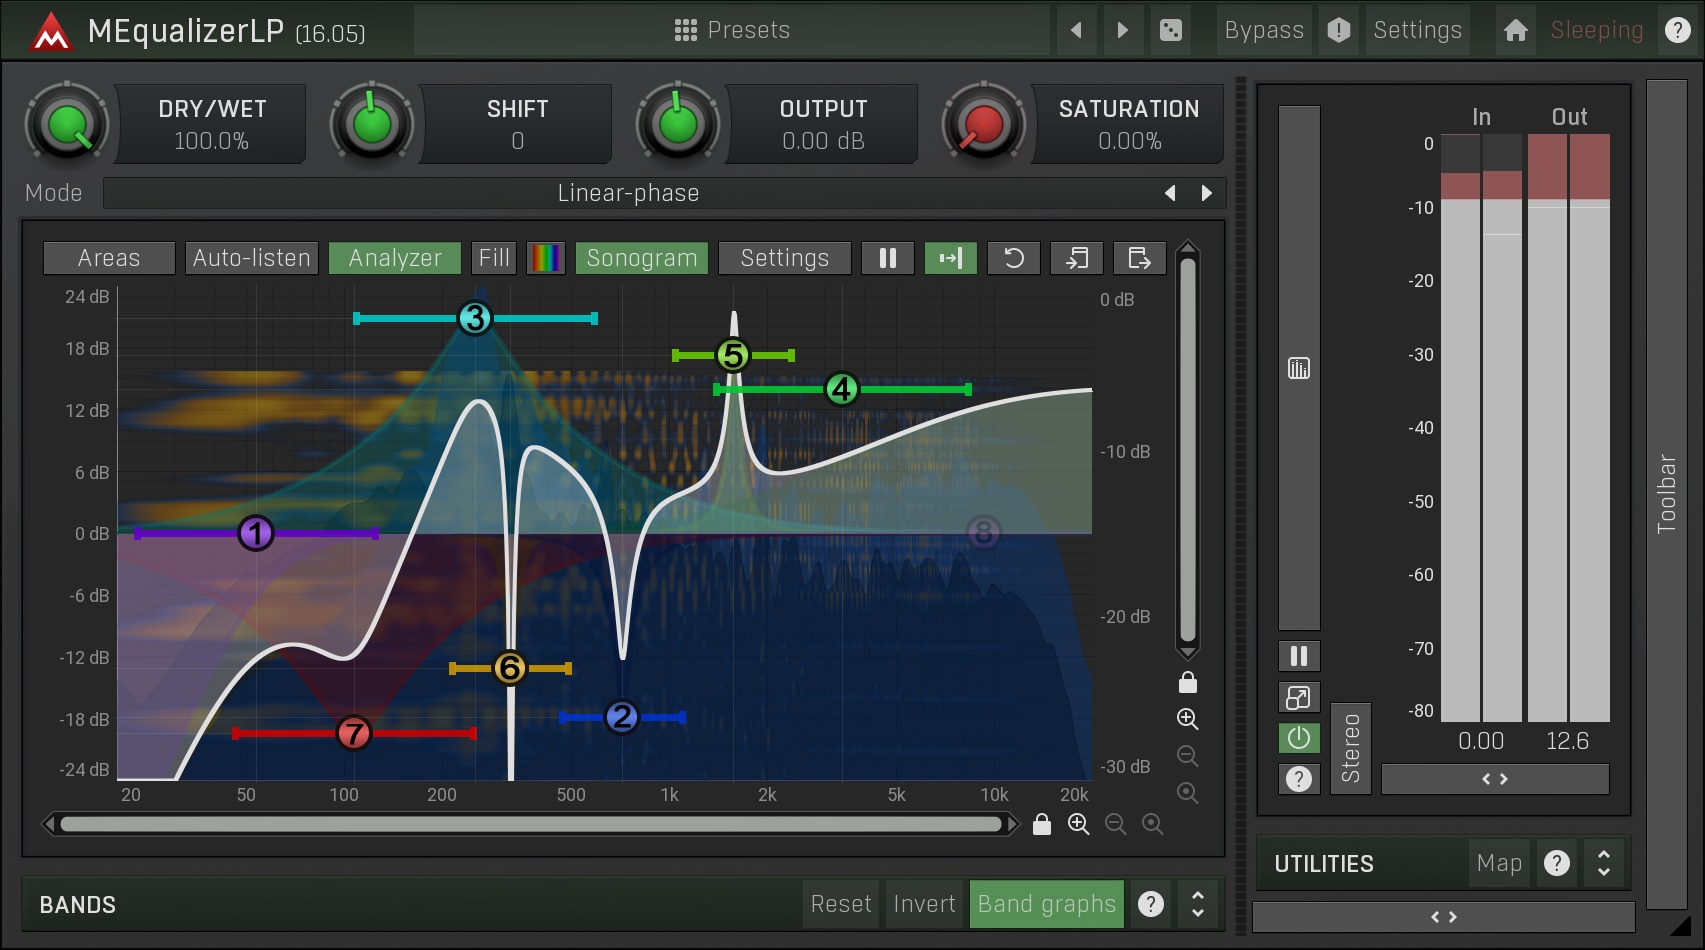Click the Shift knob
The height and width of the screenshot is (950, 1705).
point(372,124)
